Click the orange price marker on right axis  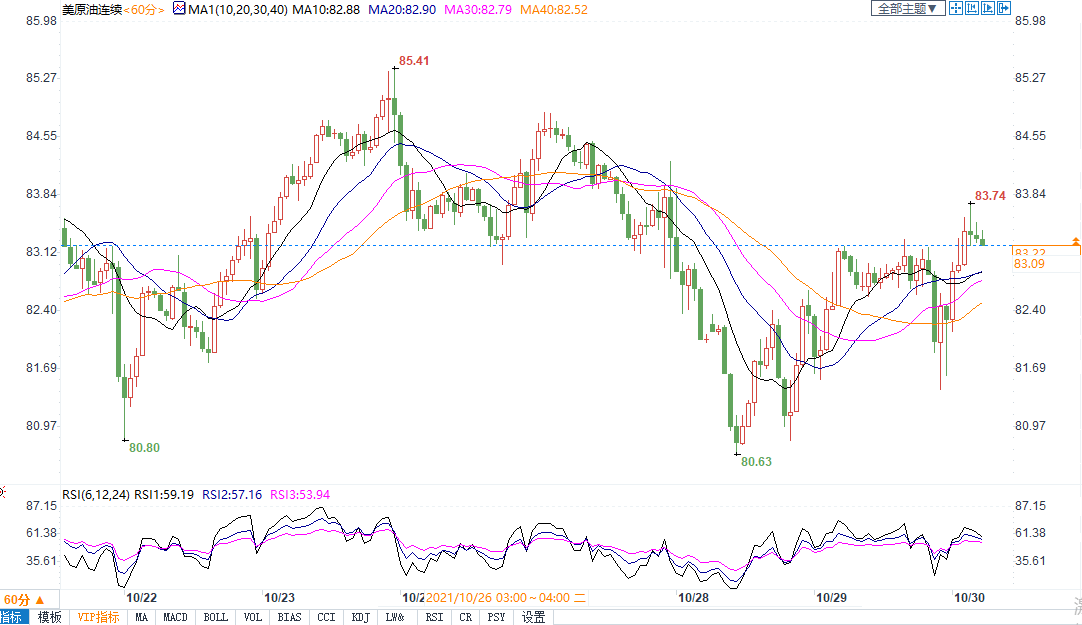tap(1075, 242)
